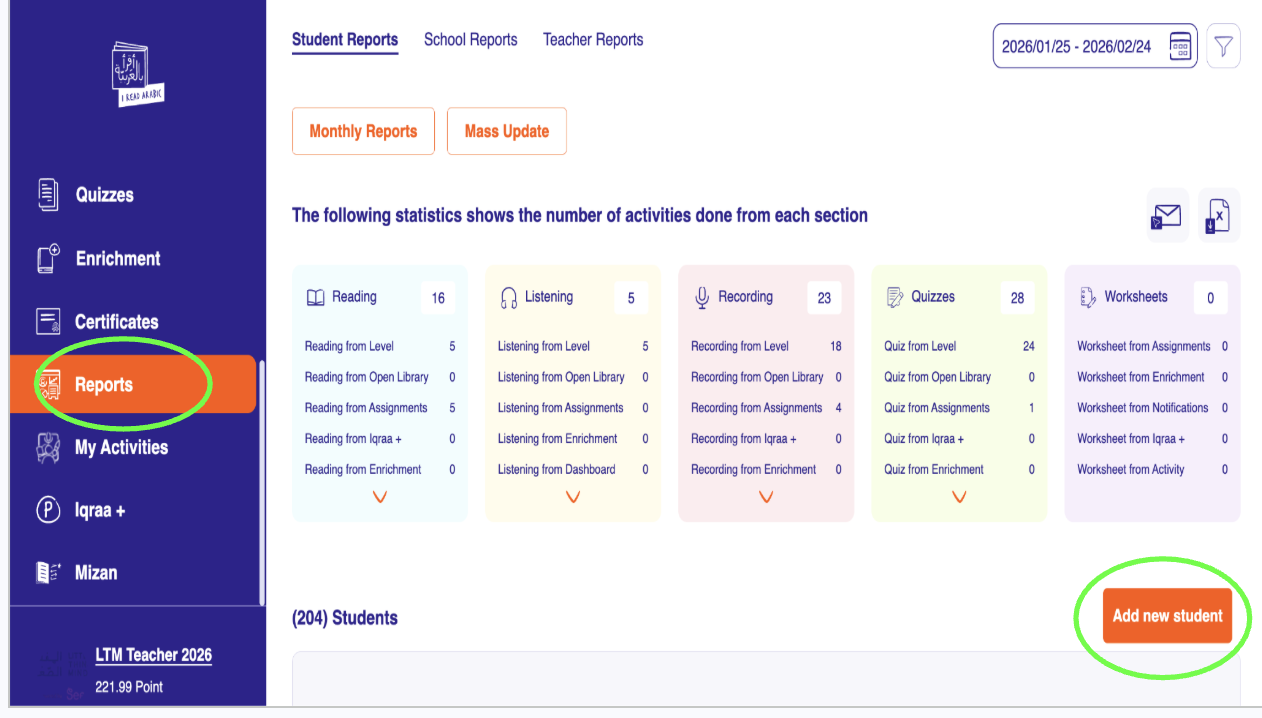Expand the Reading statistics card

point(379,497)
